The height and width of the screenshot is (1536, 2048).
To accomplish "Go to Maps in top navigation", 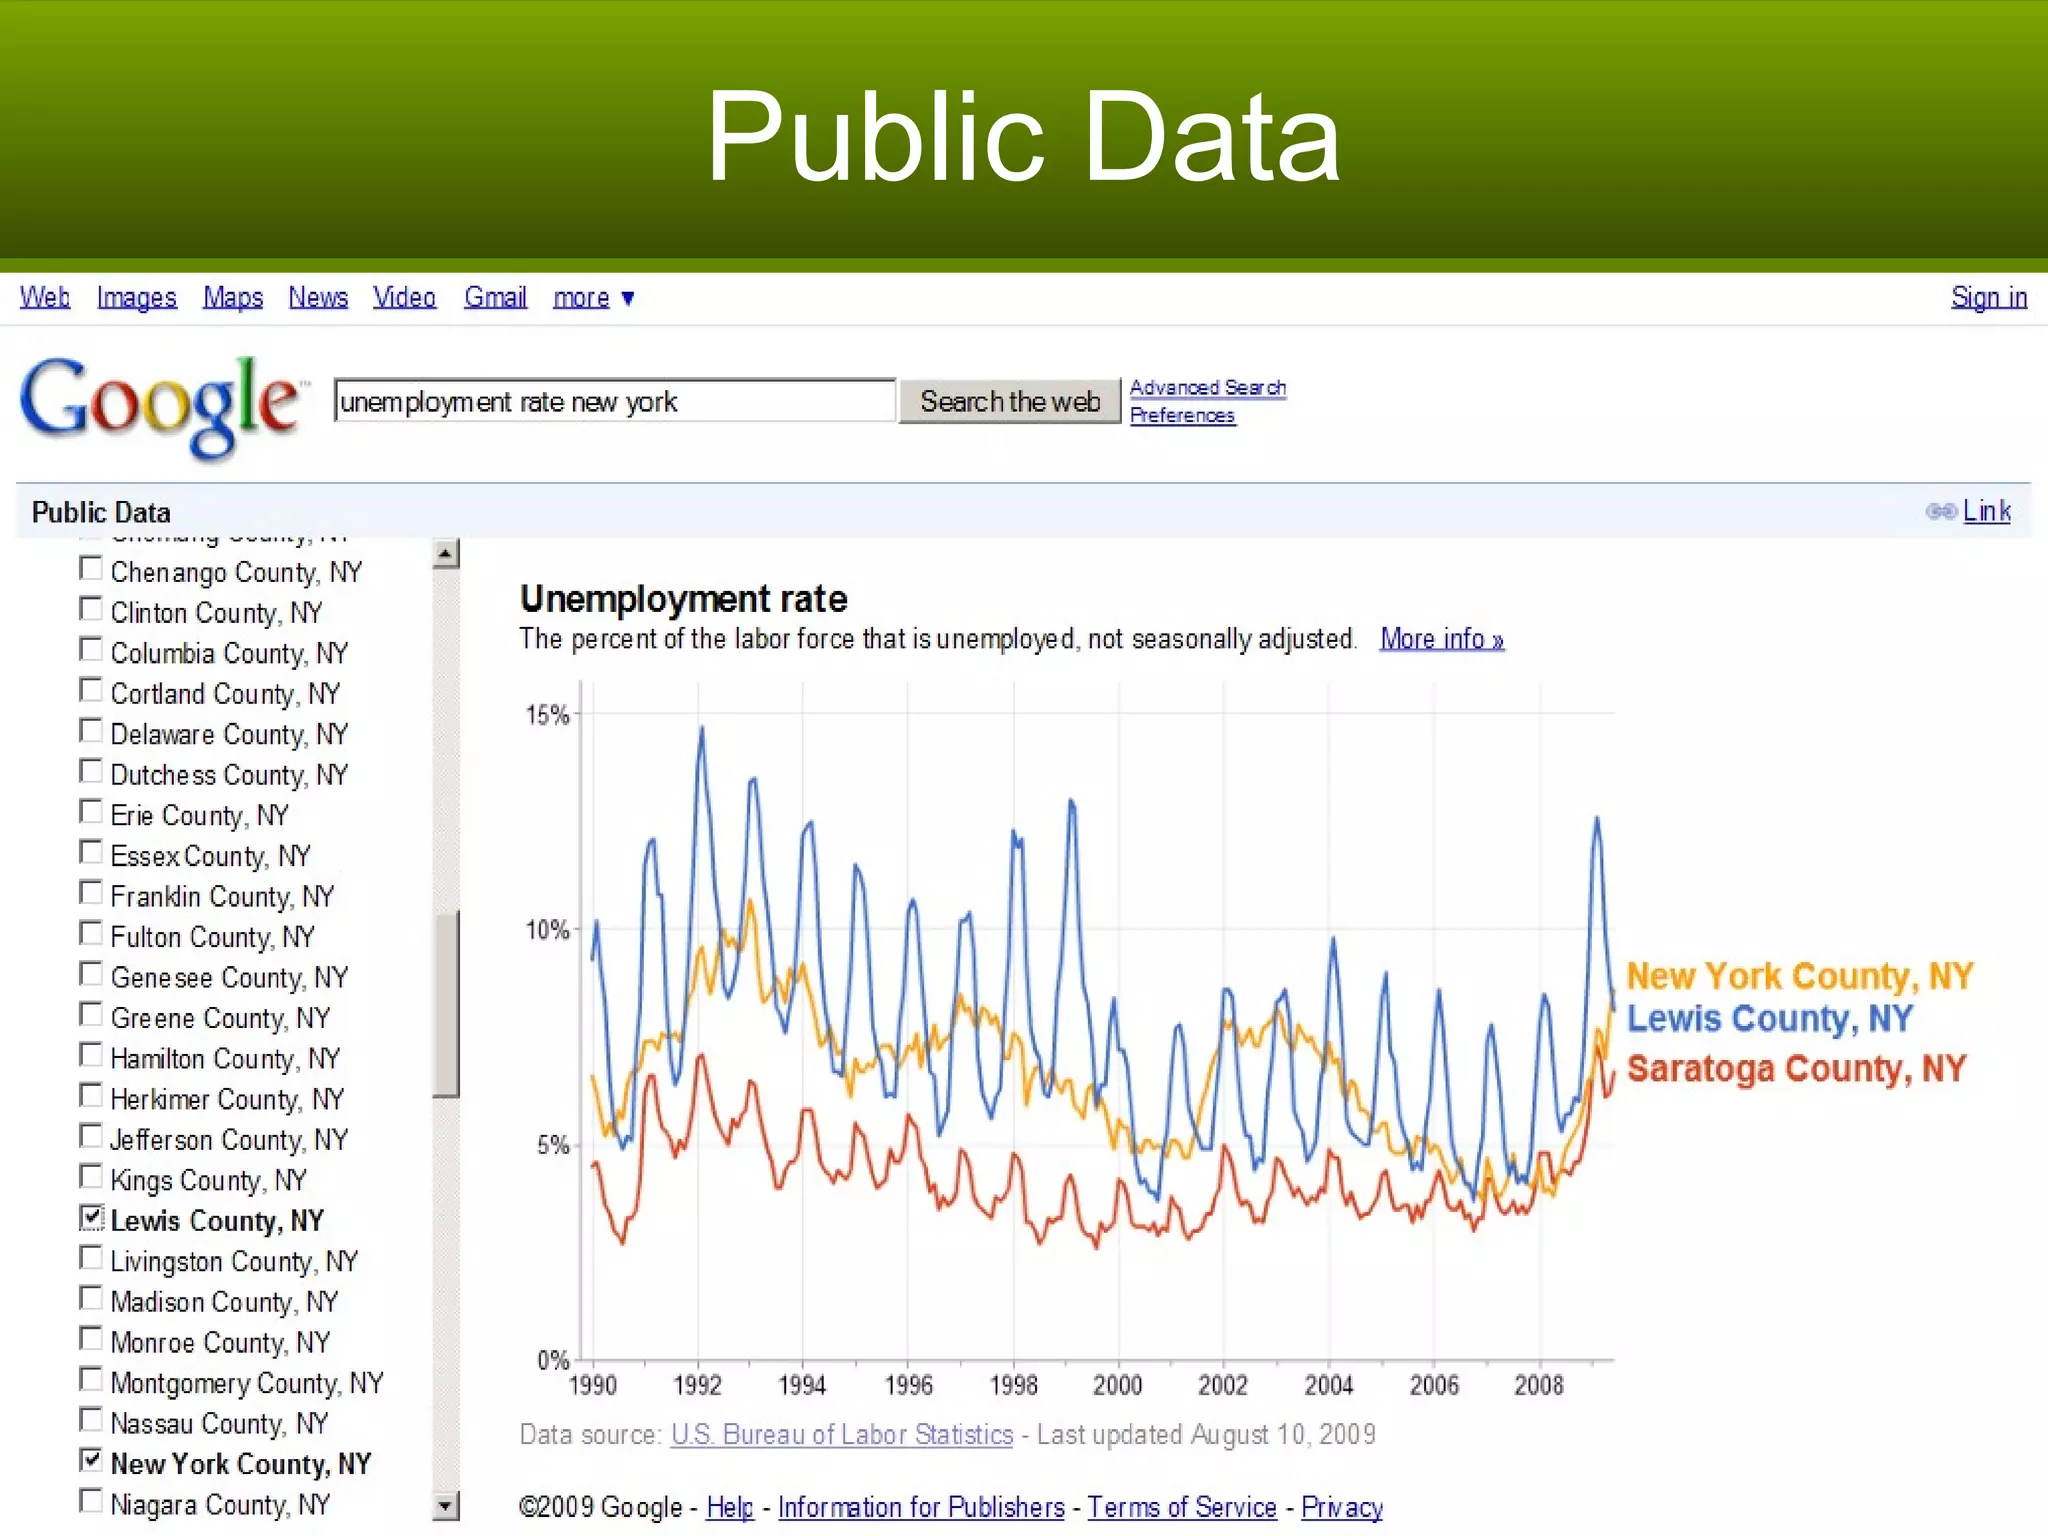I will [x=233, y=298].
